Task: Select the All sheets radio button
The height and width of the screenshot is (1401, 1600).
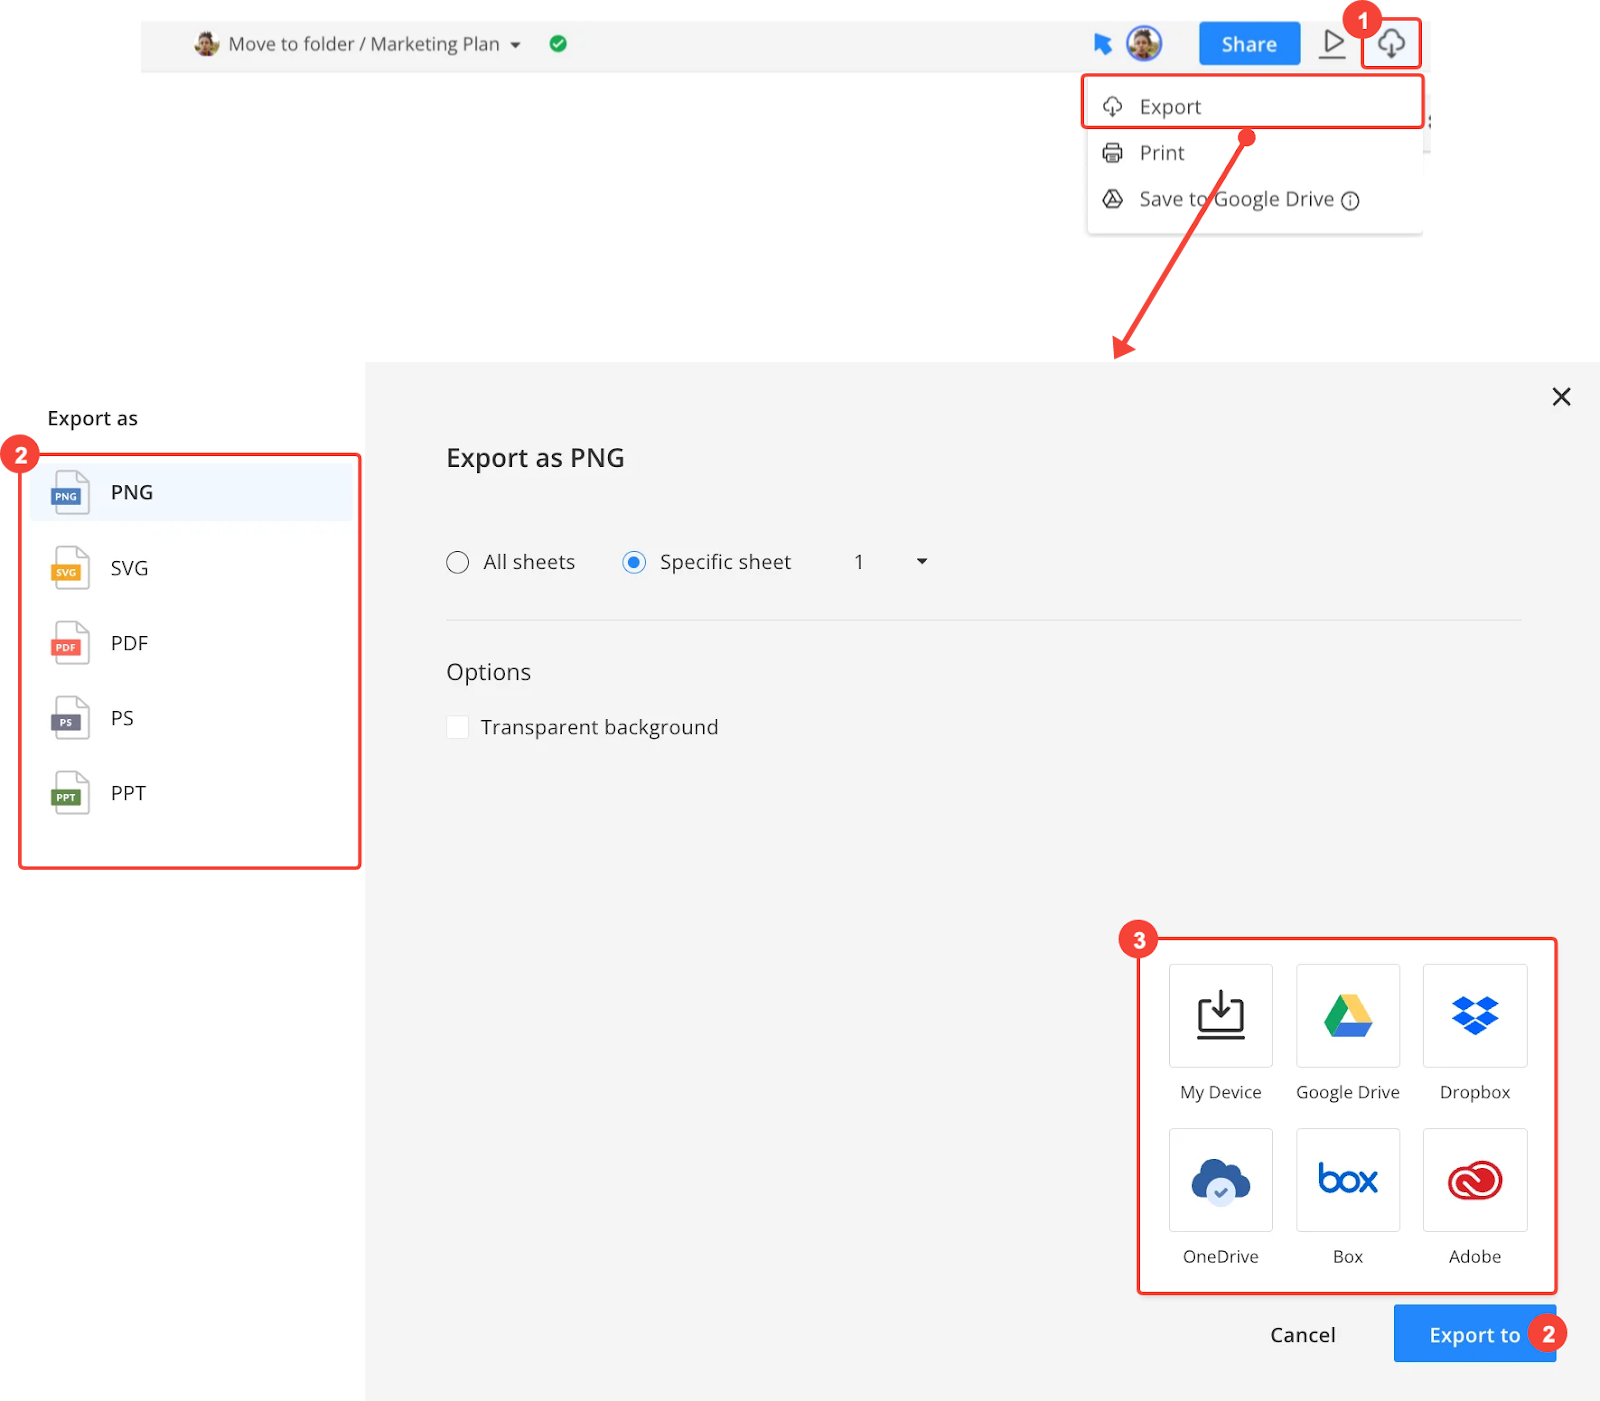Action: tap(457, 562)
